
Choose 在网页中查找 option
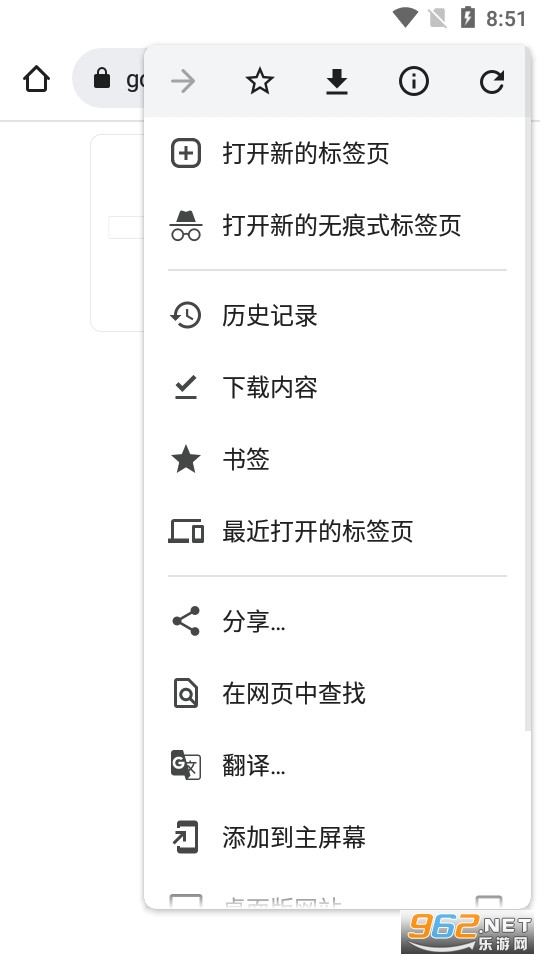tap(337, 694)
